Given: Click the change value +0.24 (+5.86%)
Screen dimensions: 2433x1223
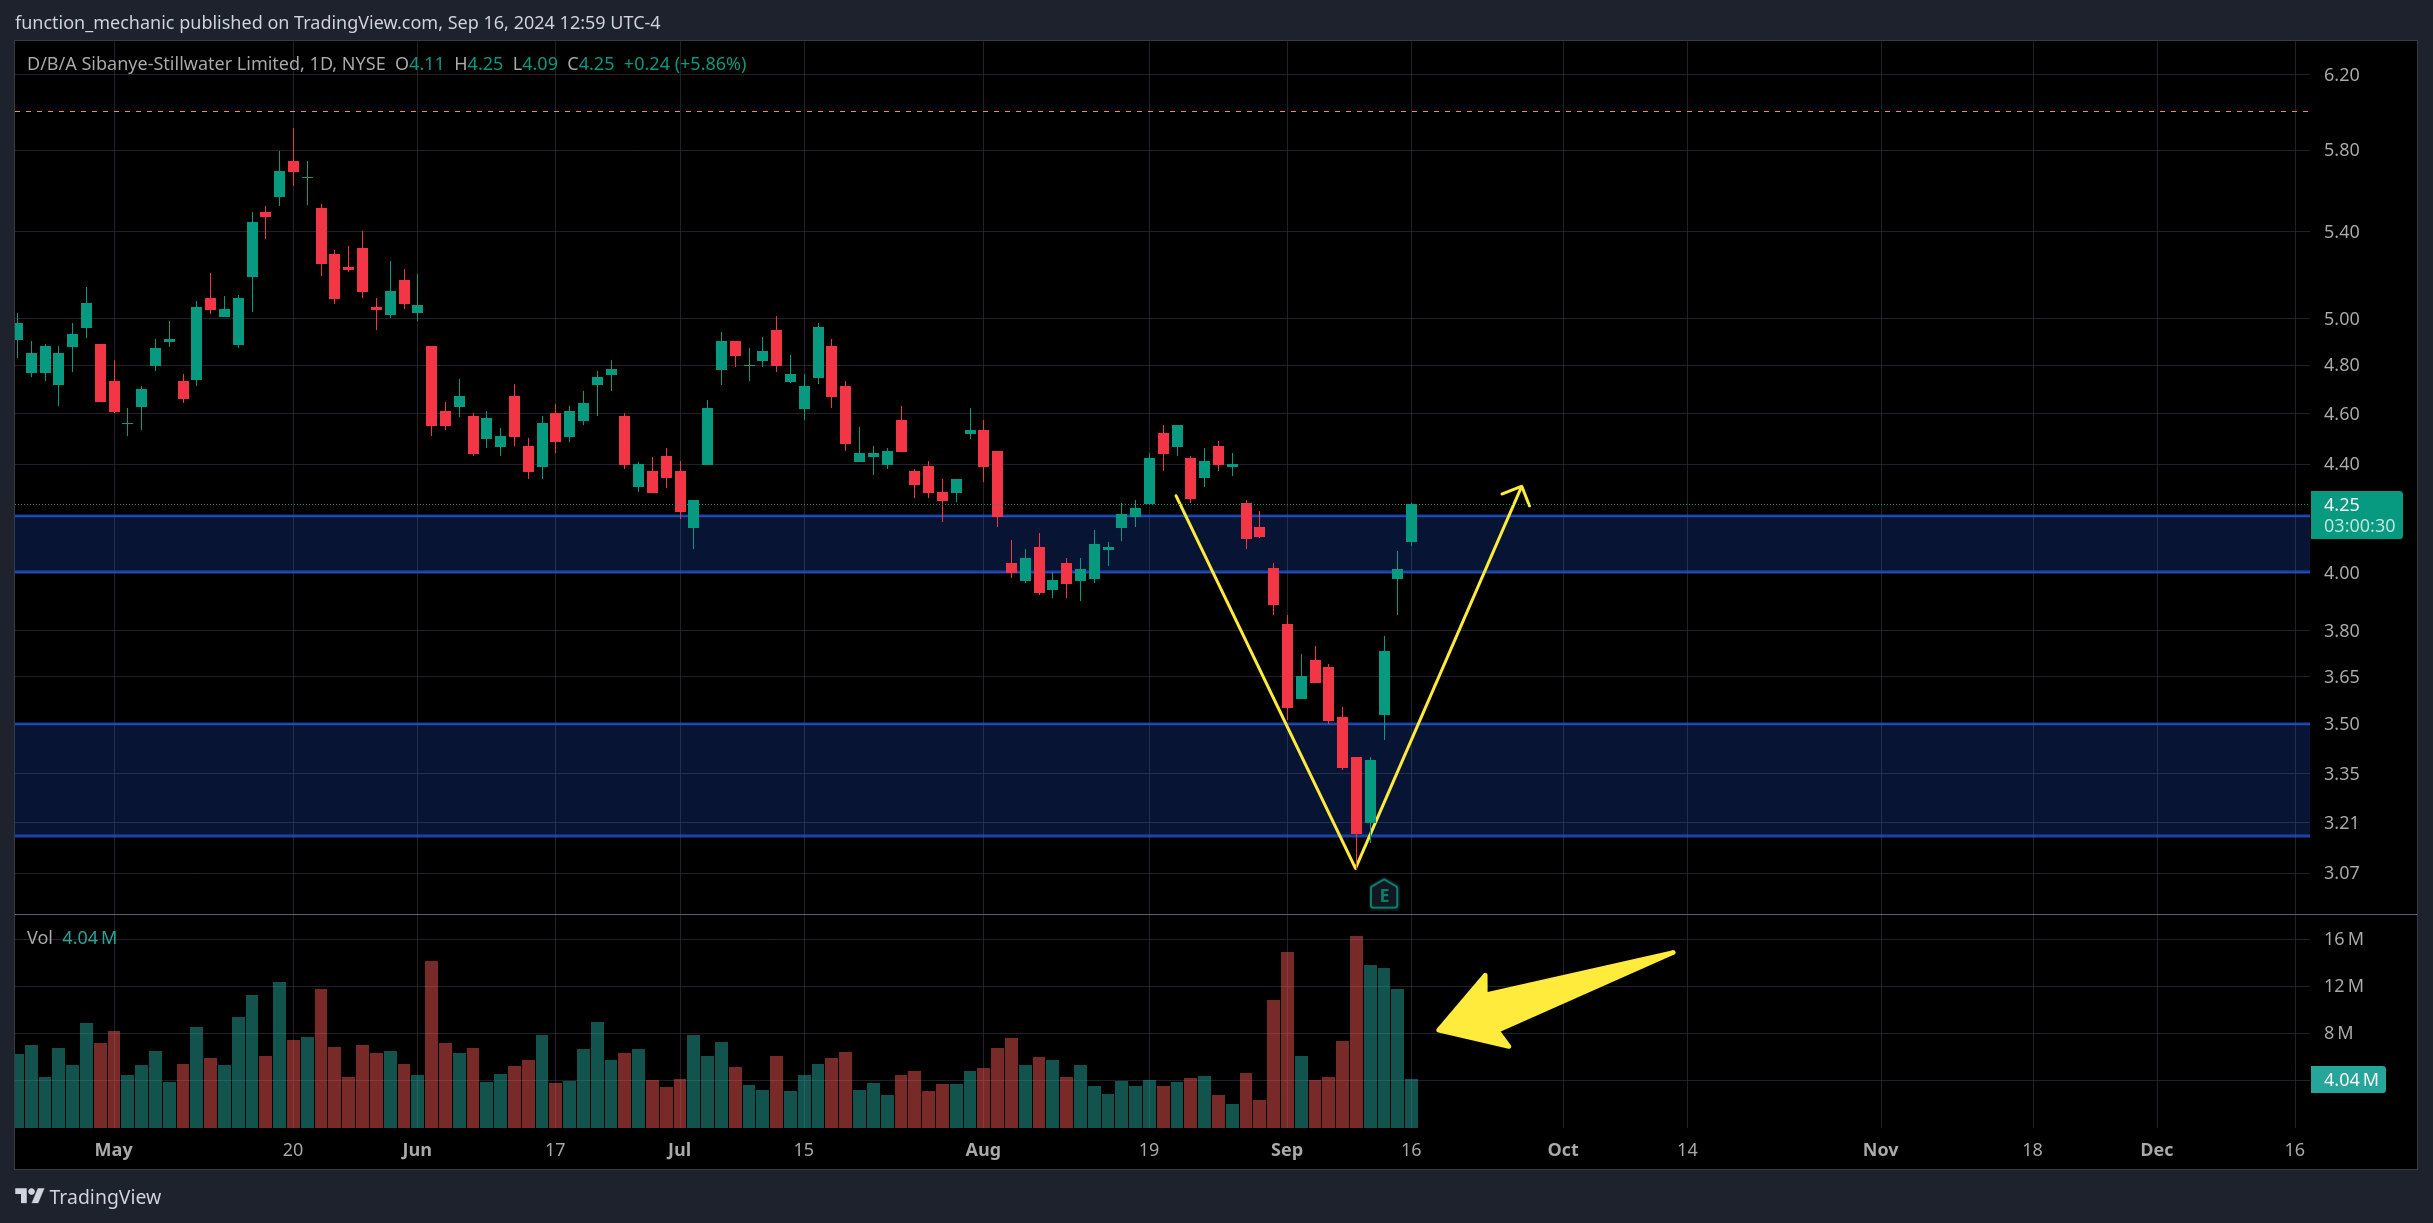Looking at the screenshot, I should pyautogui.click(x=685, y=63).
